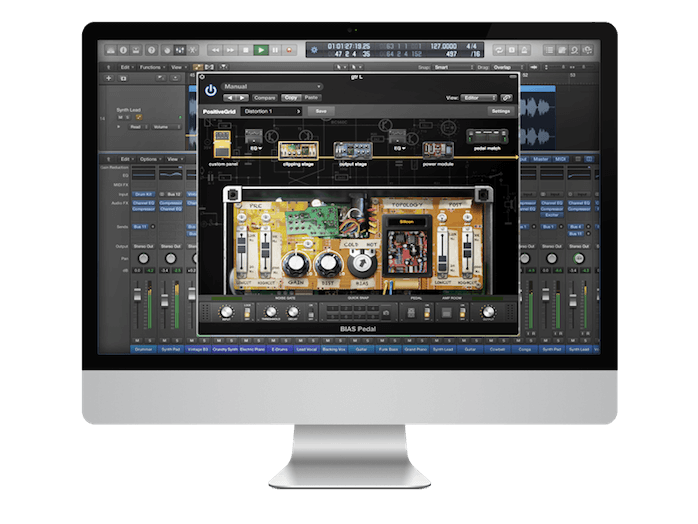Open the Snap Smart dropdown

coord(454,67)
